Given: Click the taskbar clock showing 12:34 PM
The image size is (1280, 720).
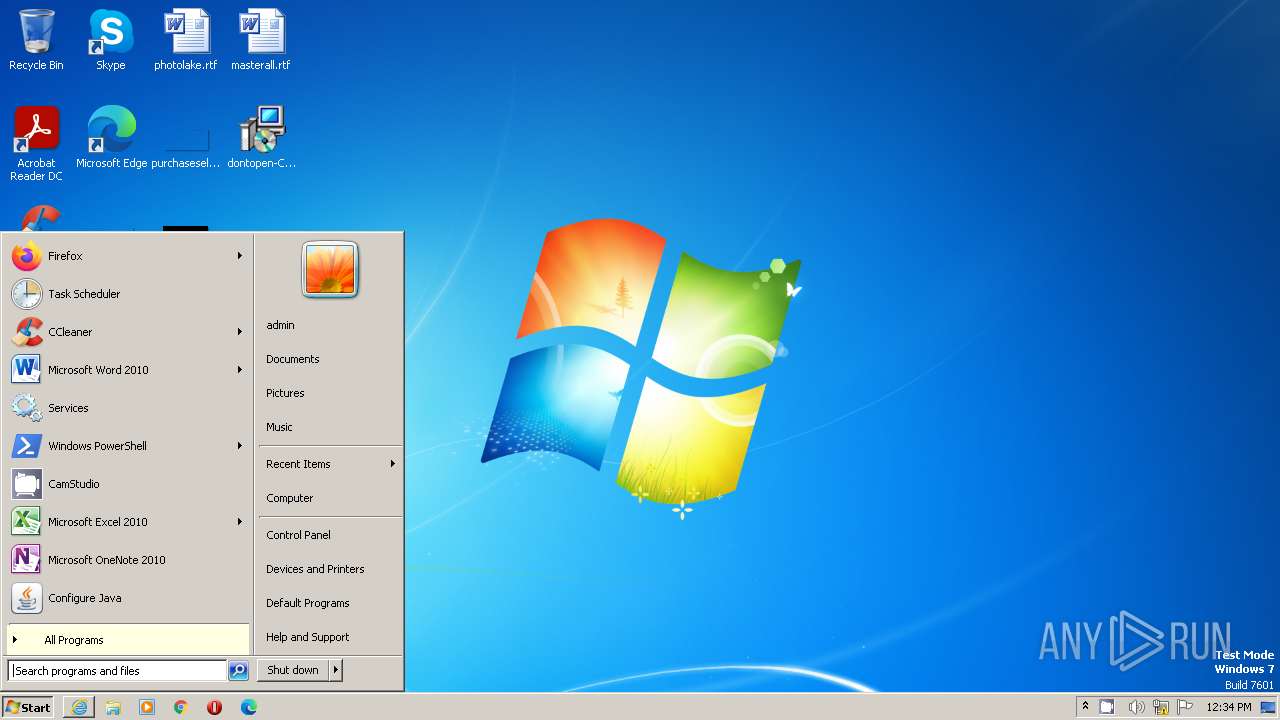Looking at the screenshot, I should coord(1229,707).
